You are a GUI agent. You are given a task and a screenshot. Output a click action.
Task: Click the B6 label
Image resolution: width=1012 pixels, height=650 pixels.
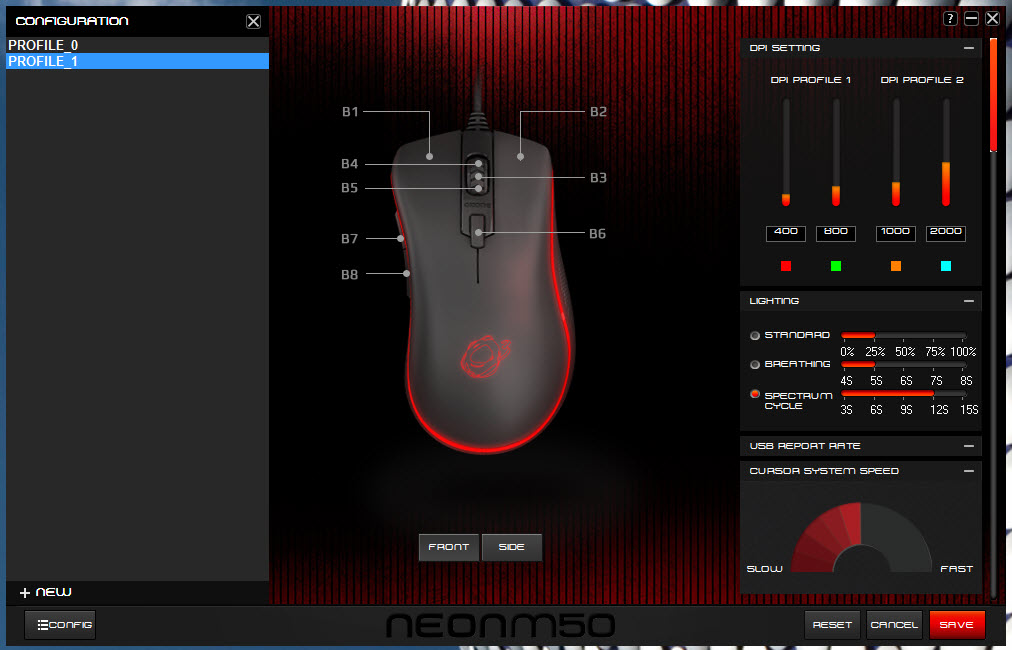598,234
